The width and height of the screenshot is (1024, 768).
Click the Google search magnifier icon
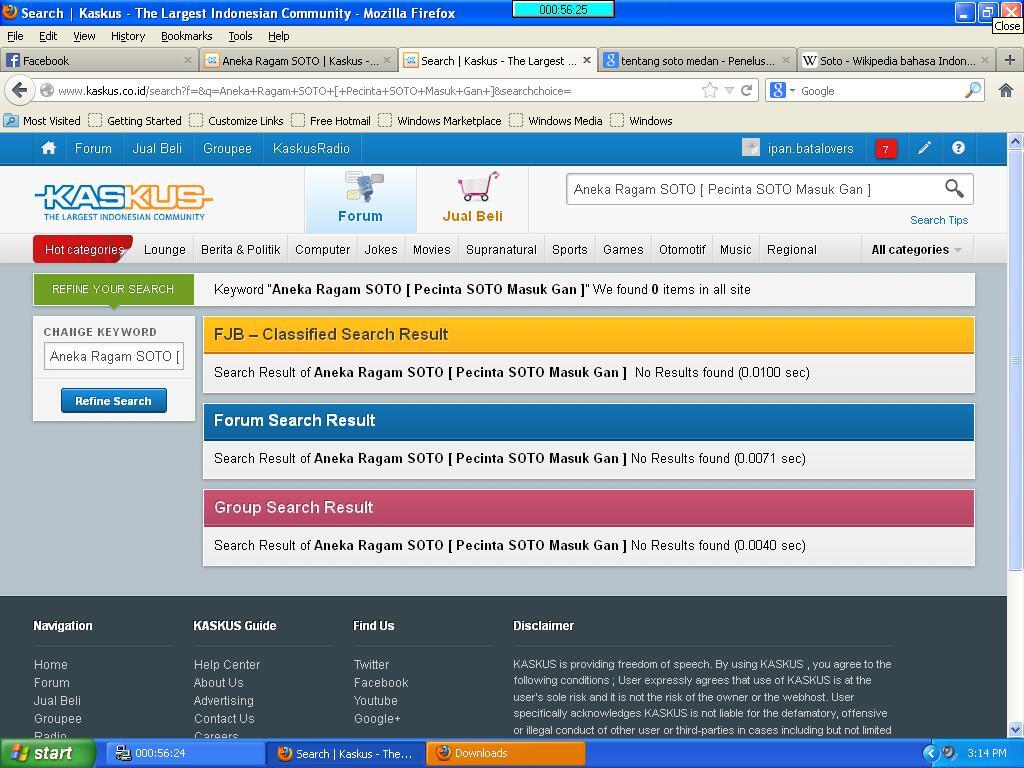point(972,90)
